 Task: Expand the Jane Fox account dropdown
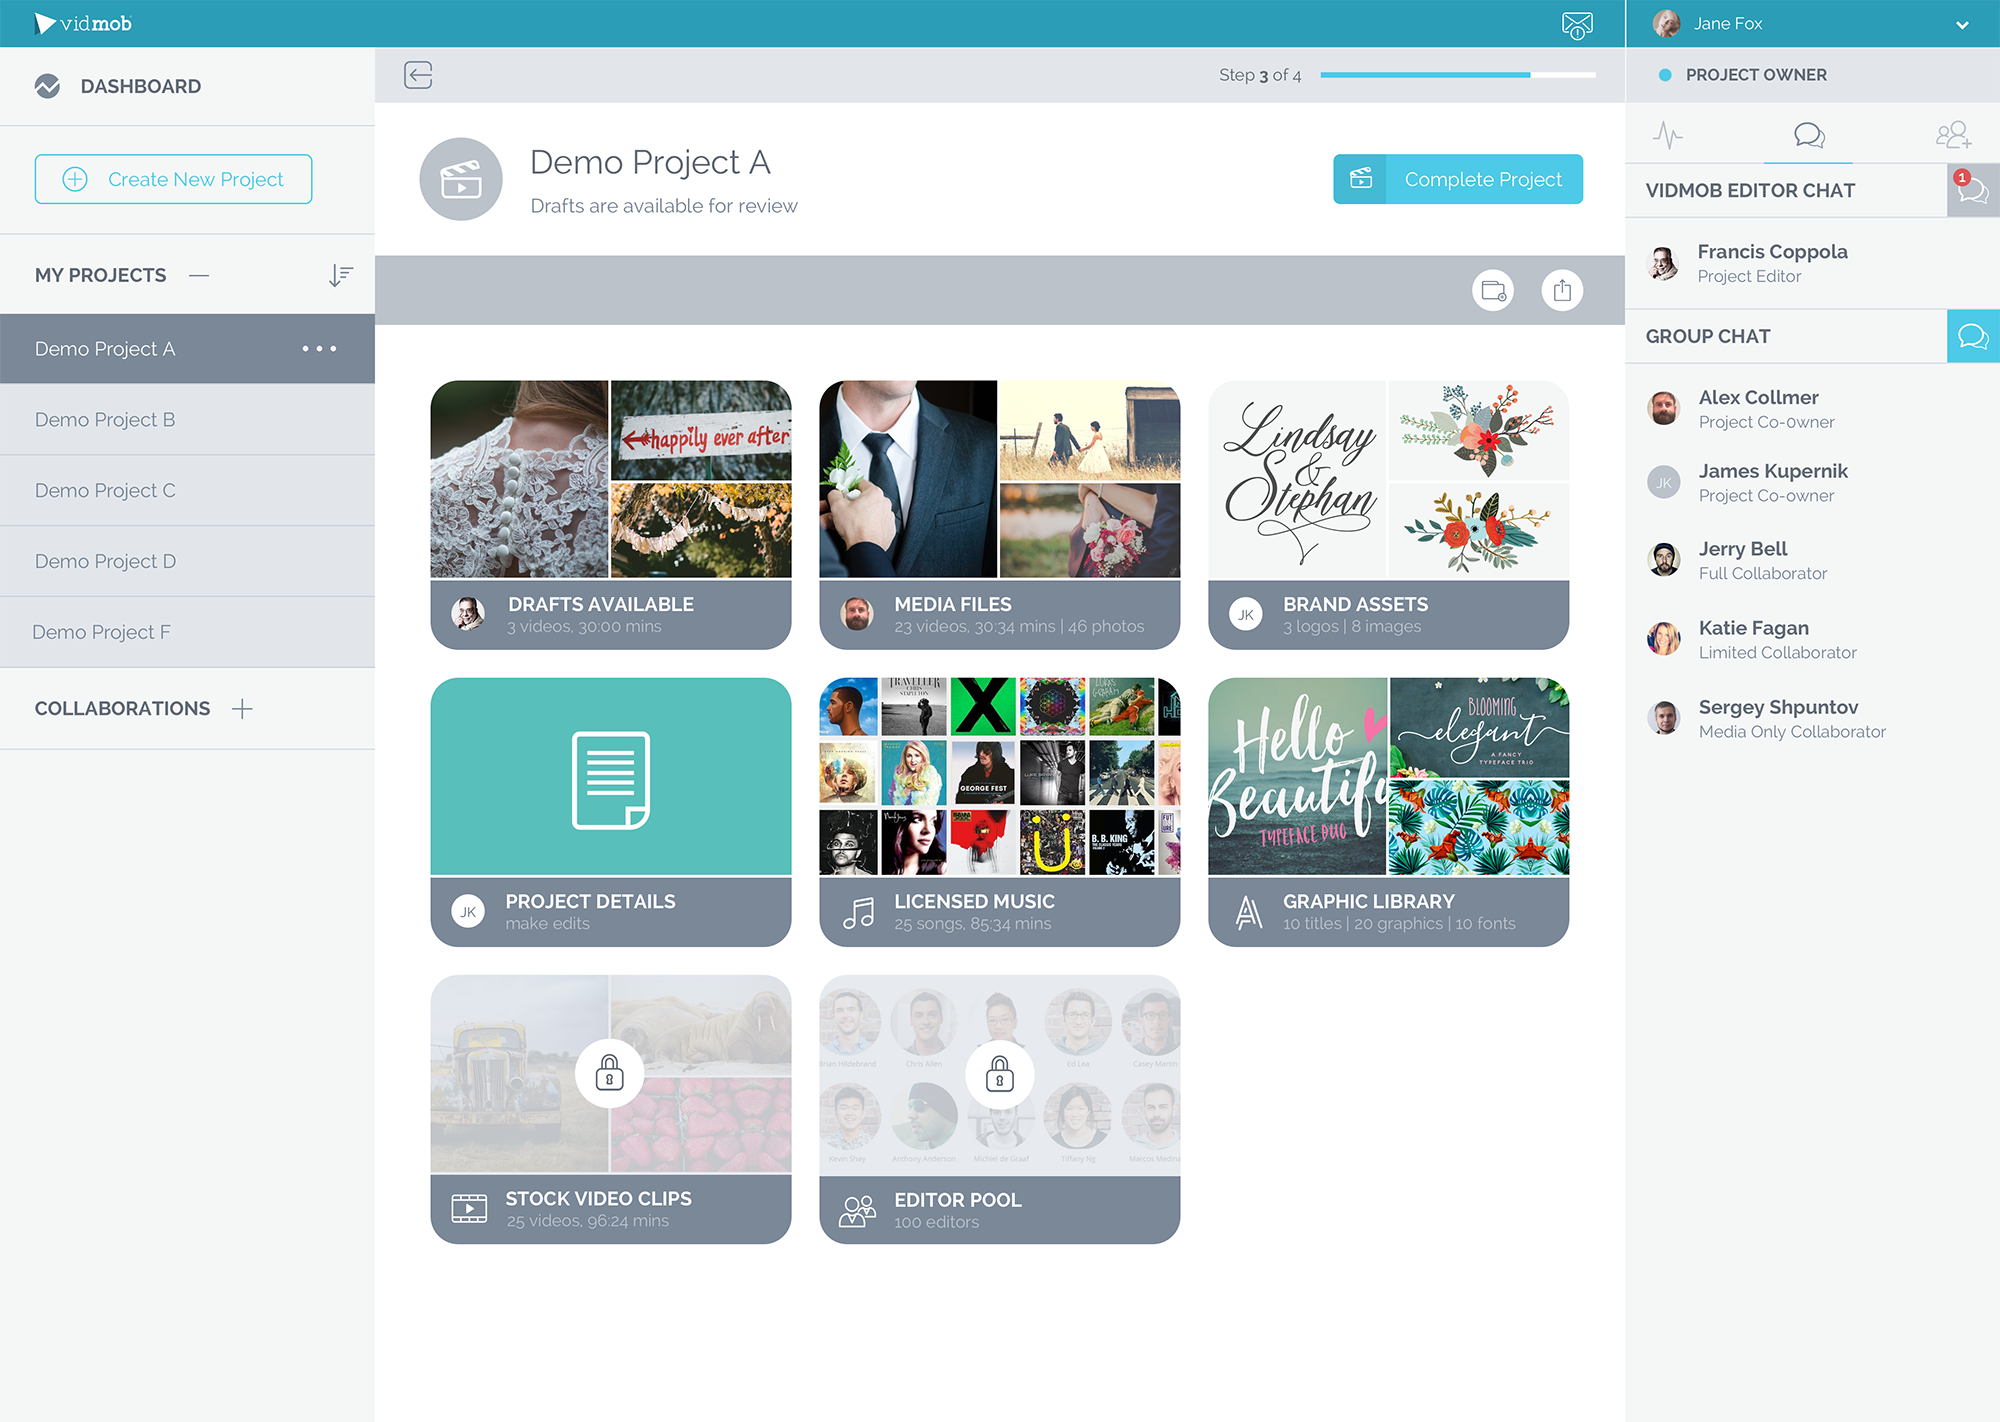coord(1962,23)
